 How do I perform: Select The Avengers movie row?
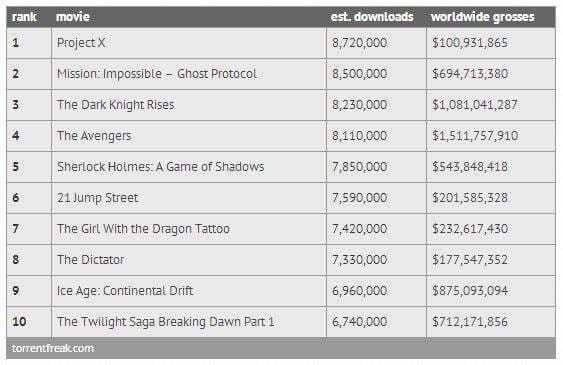pyautogui.click(x=281, y=136)
